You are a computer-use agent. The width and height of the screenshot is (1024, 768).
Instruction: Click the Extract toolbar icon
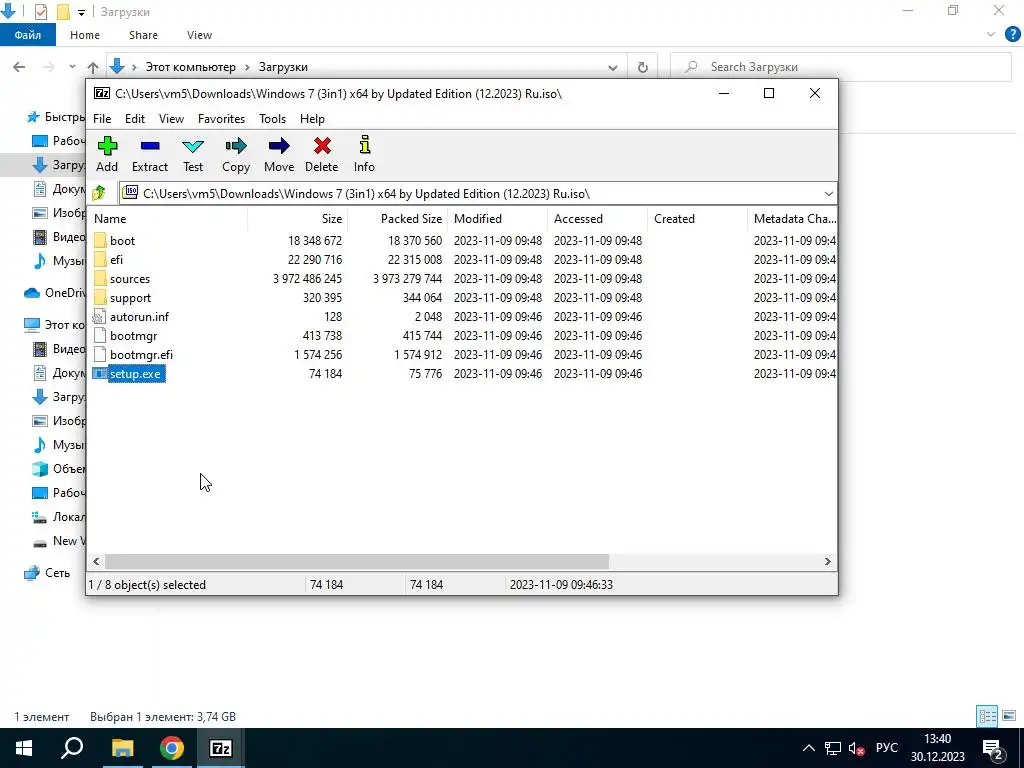coord(150,146)
